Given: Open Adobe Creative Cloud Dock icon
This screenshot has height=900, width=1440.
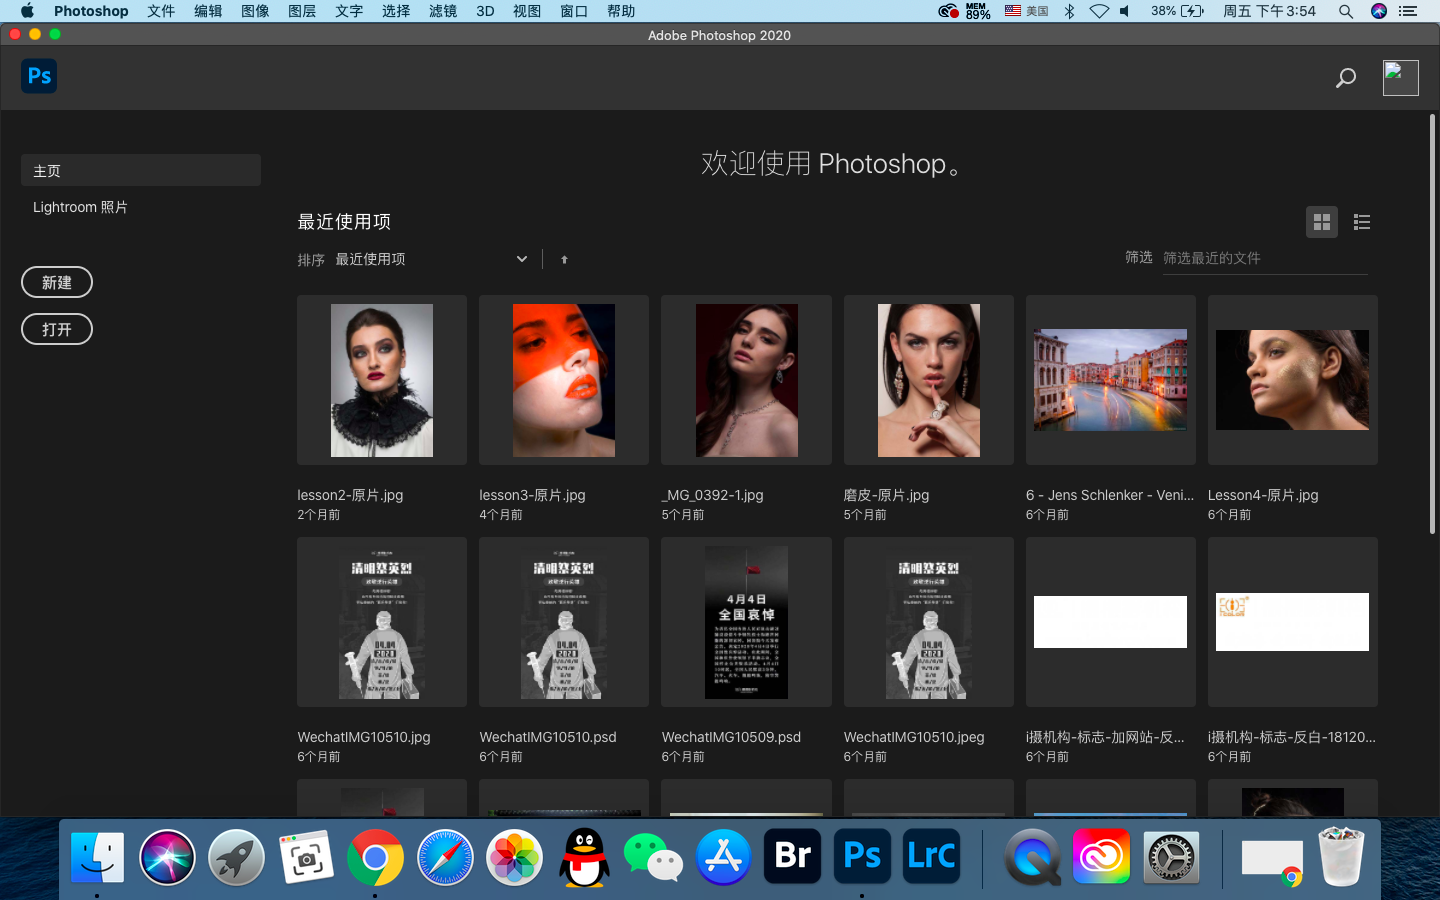Looking at the screenshot, I should tap(1101, 856).
